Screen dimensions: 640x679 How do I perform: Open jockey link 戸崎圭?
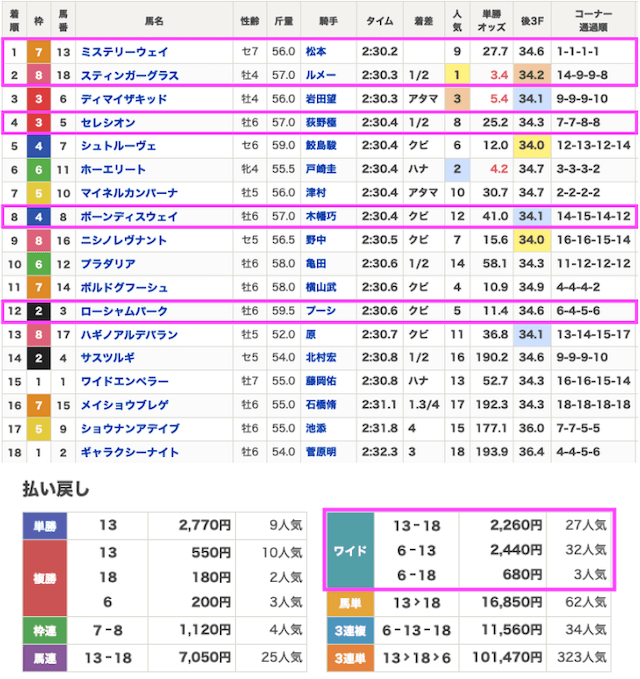(321, 169)
